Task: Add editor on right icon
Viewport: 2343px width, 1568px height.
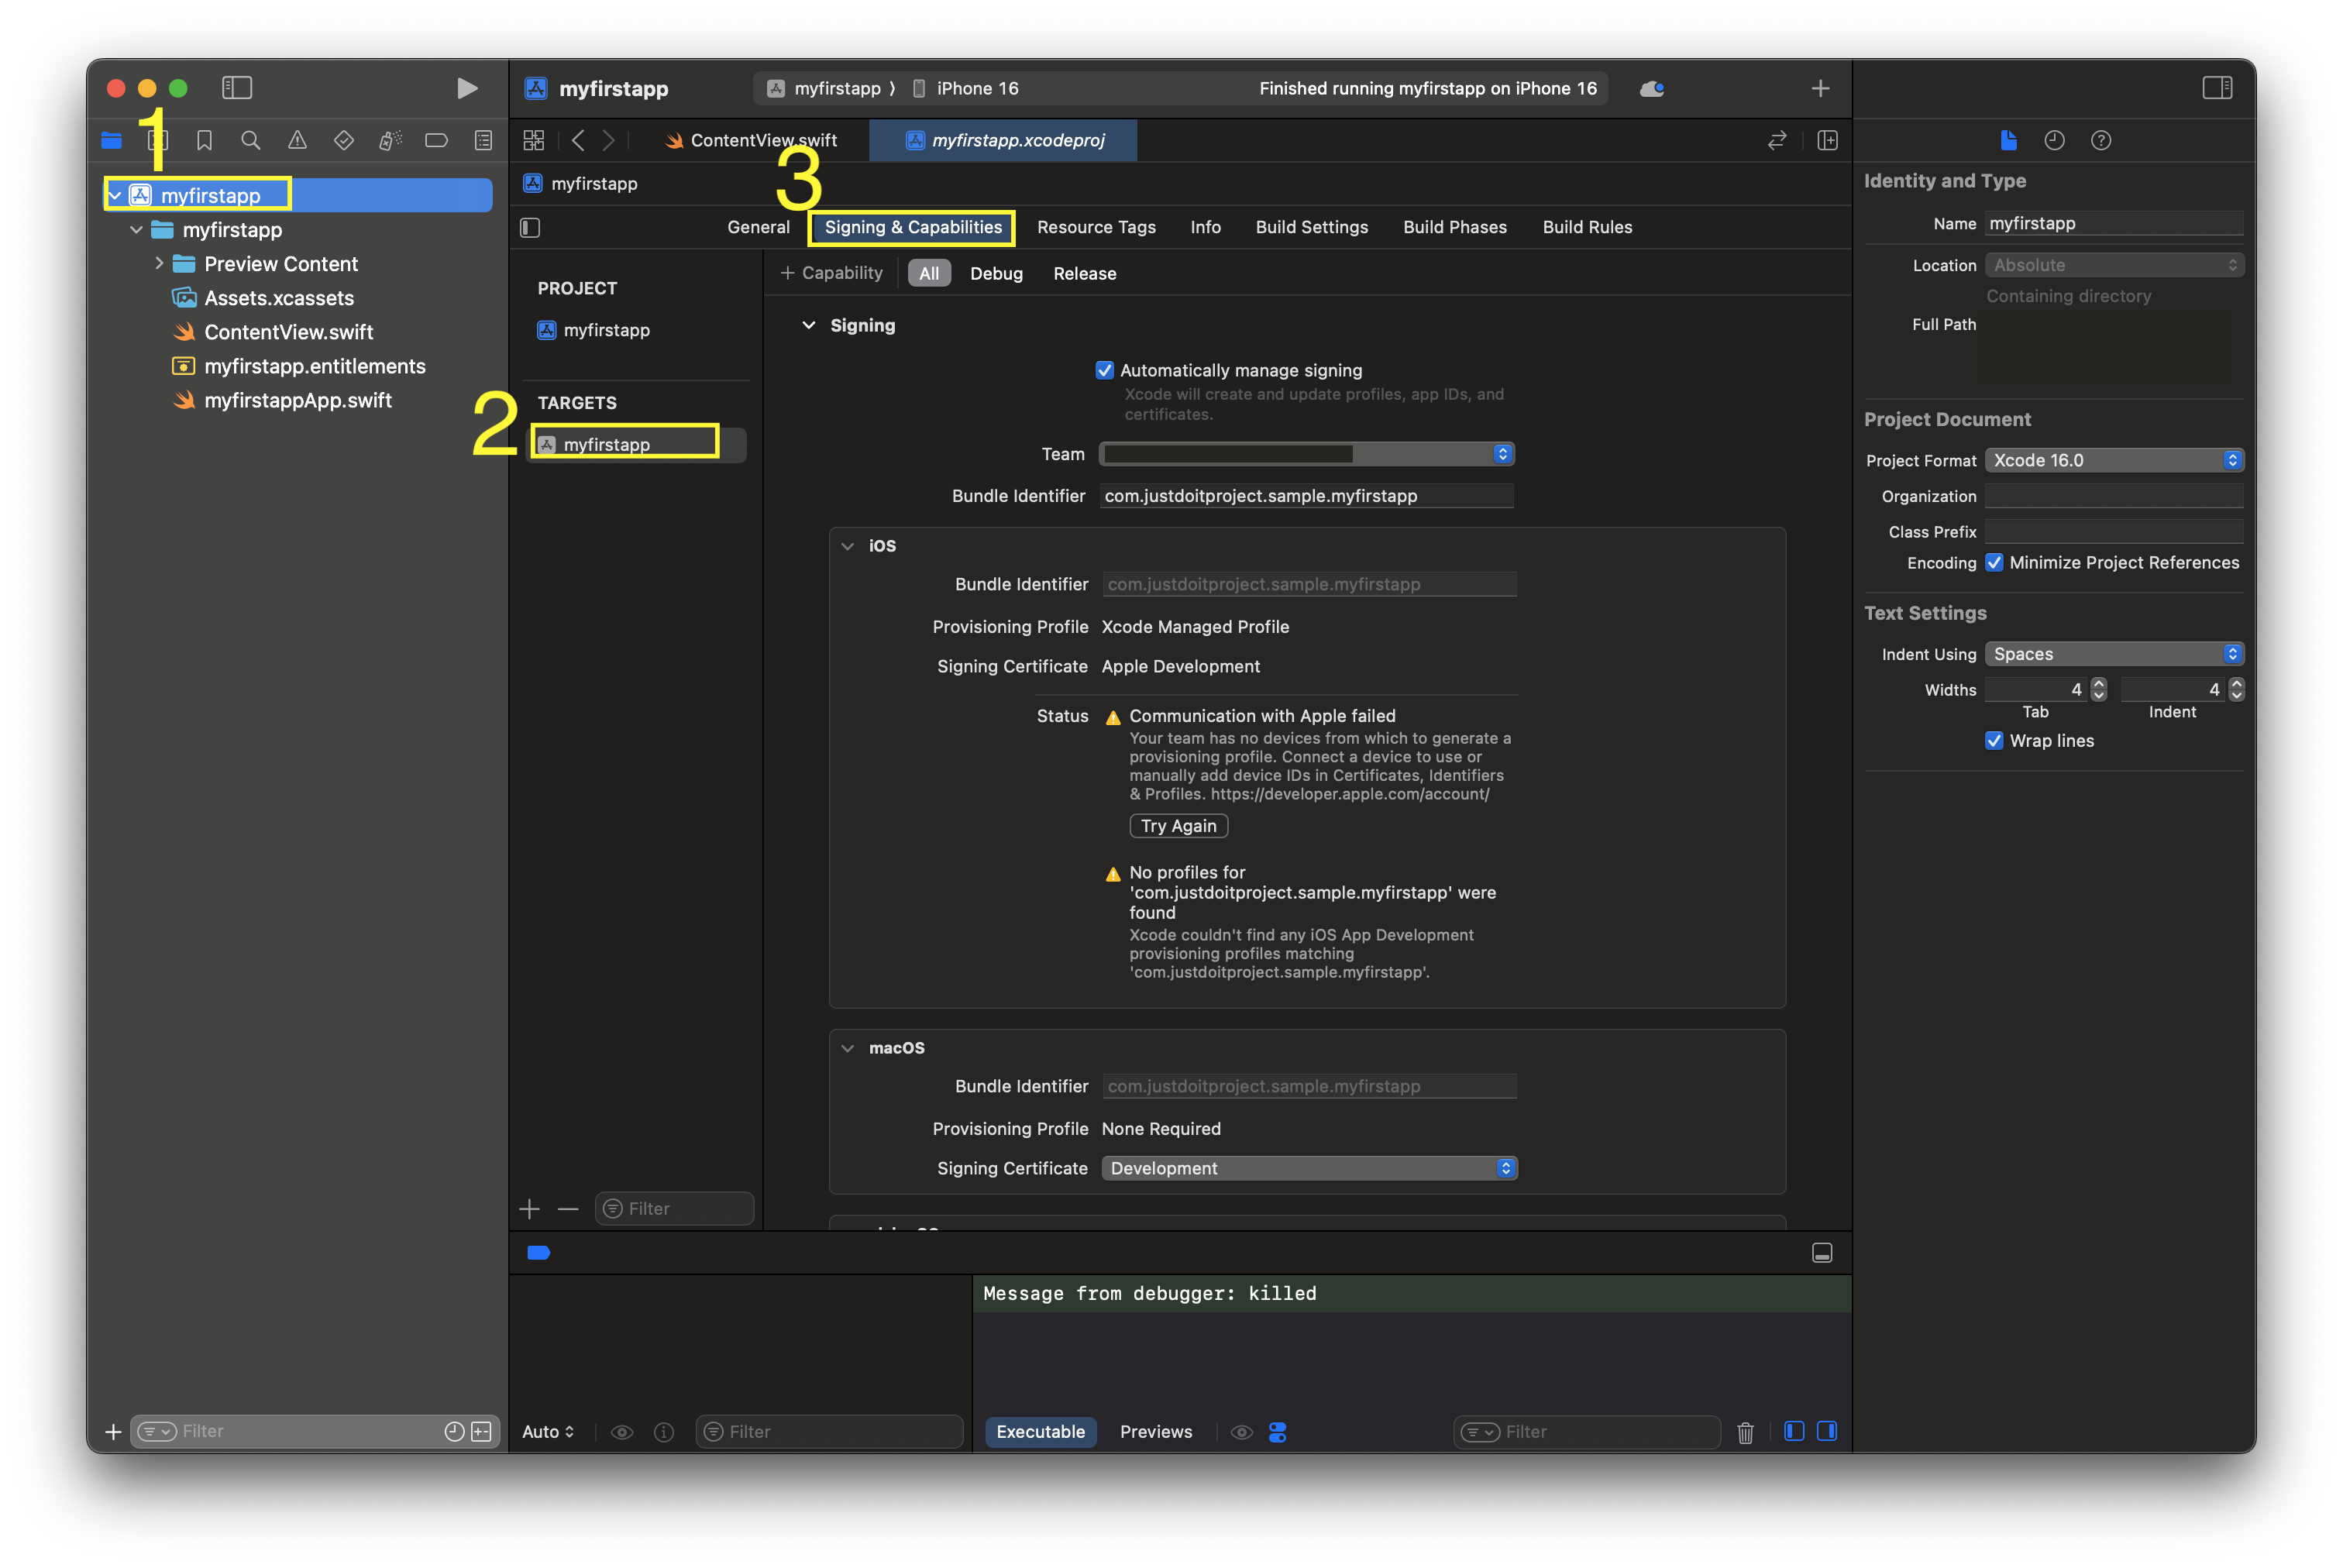Action: 1827,141
